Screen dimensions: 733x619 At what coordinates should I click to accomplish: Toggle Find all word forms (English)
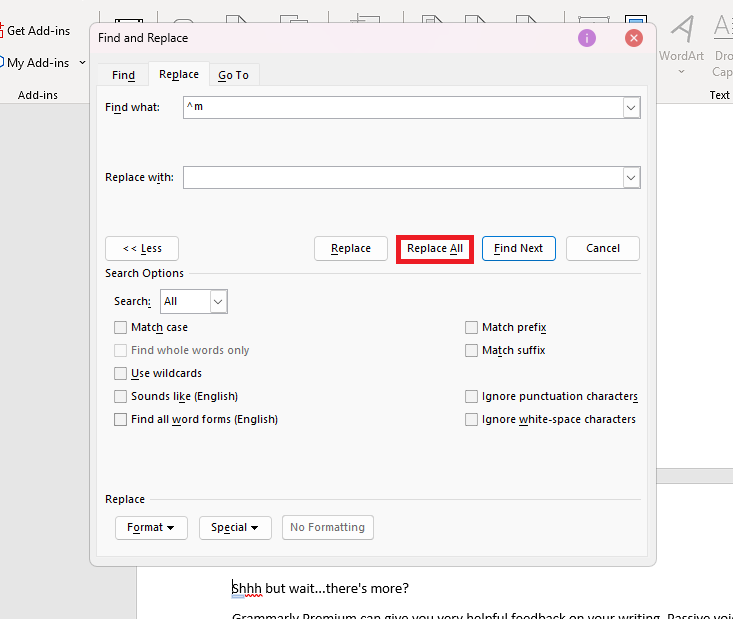click(121, 419)
